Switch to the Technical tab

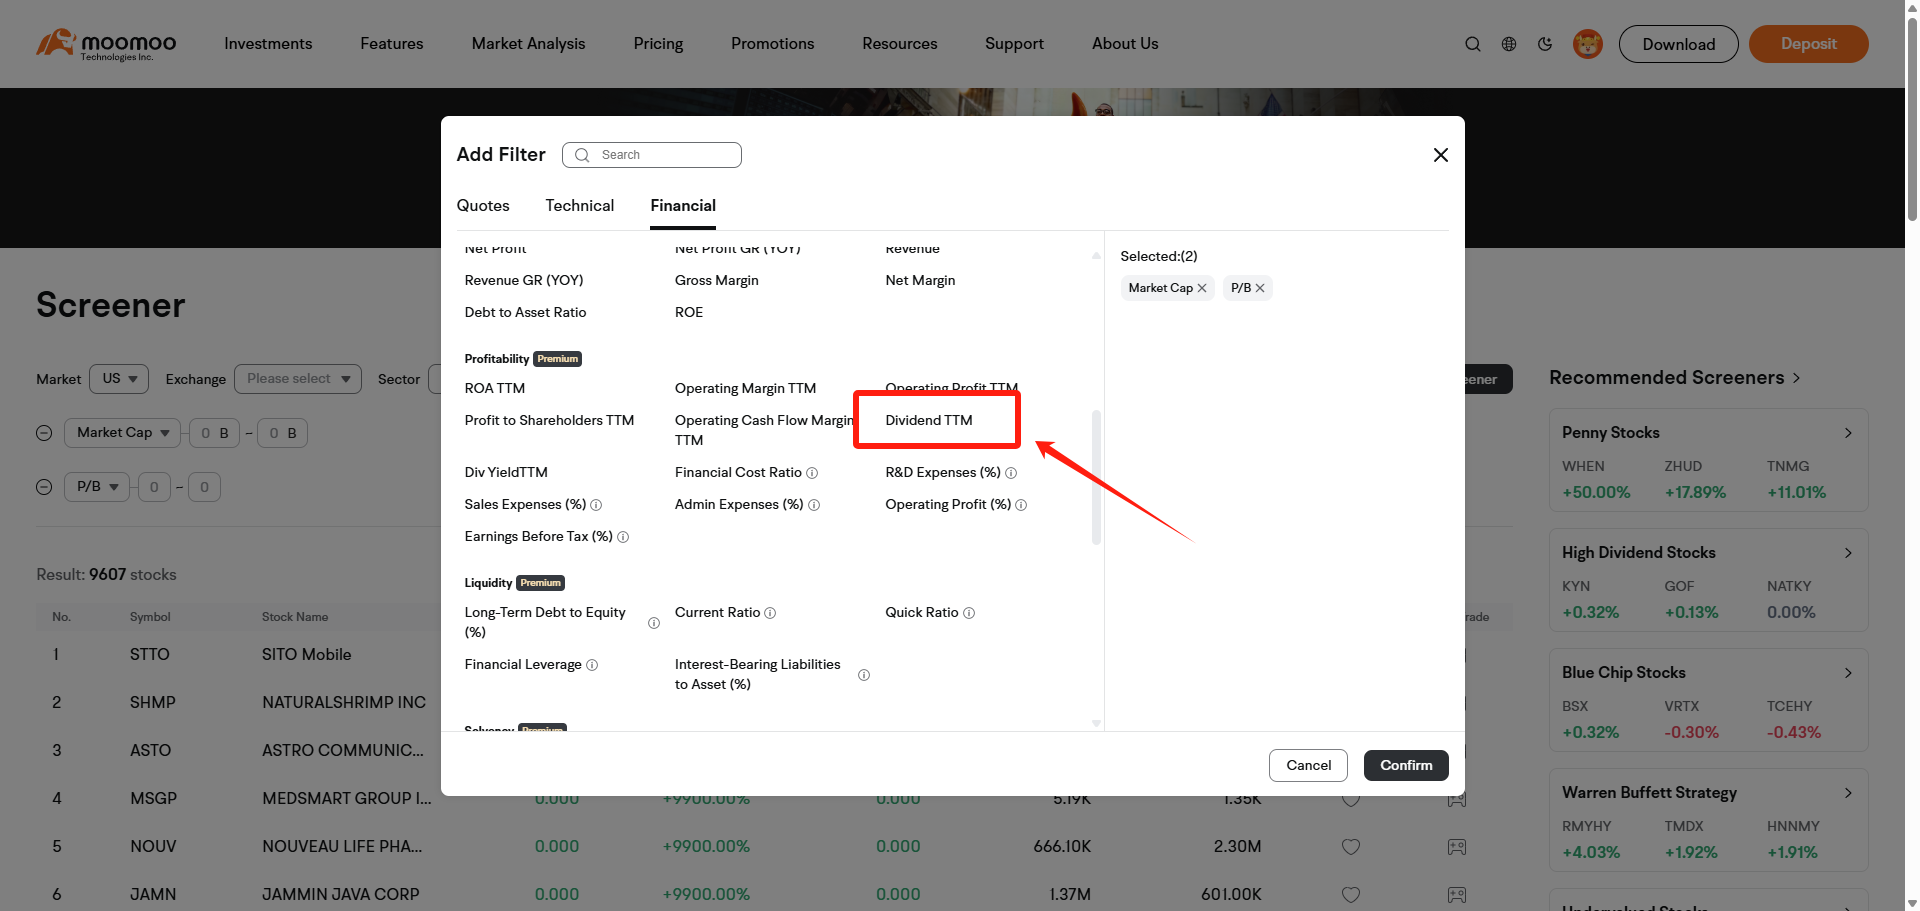(580, 206)
